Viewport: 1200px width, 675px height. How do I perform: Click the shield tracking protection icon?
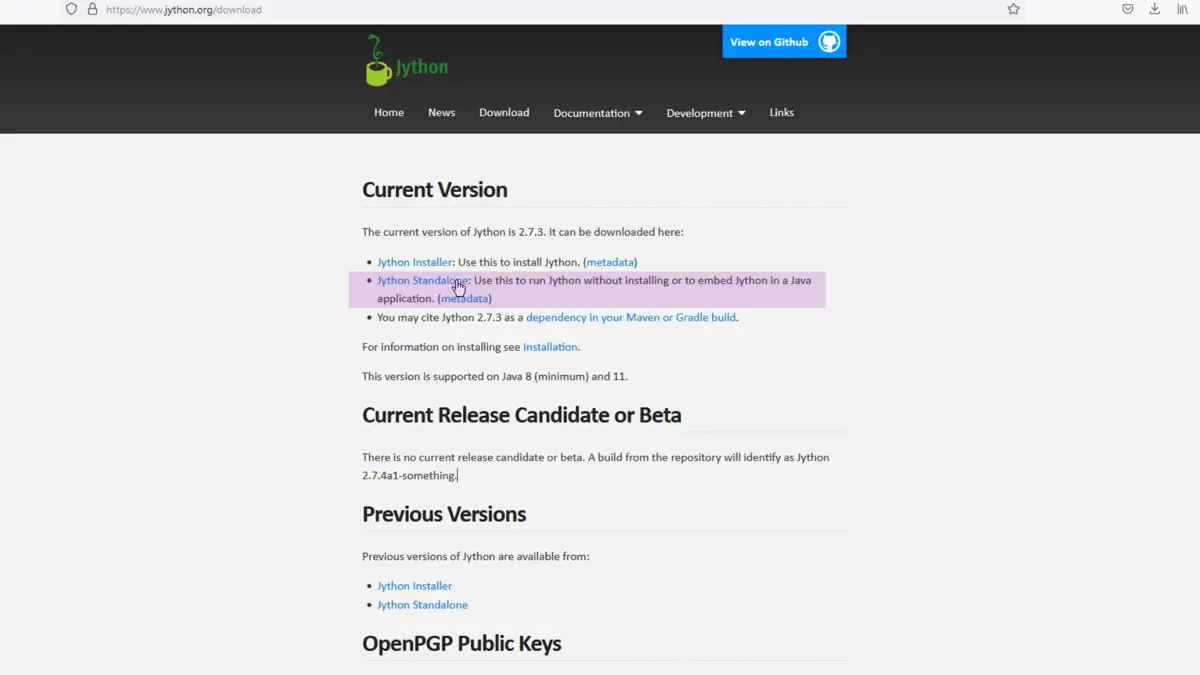pyautogui.click(x=71, y=9)
